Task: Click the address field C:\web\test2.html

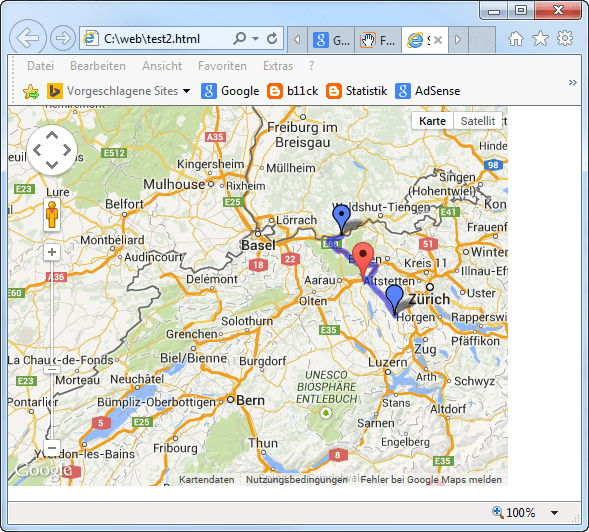Action: pyautogui.click(x=152, y=39)
